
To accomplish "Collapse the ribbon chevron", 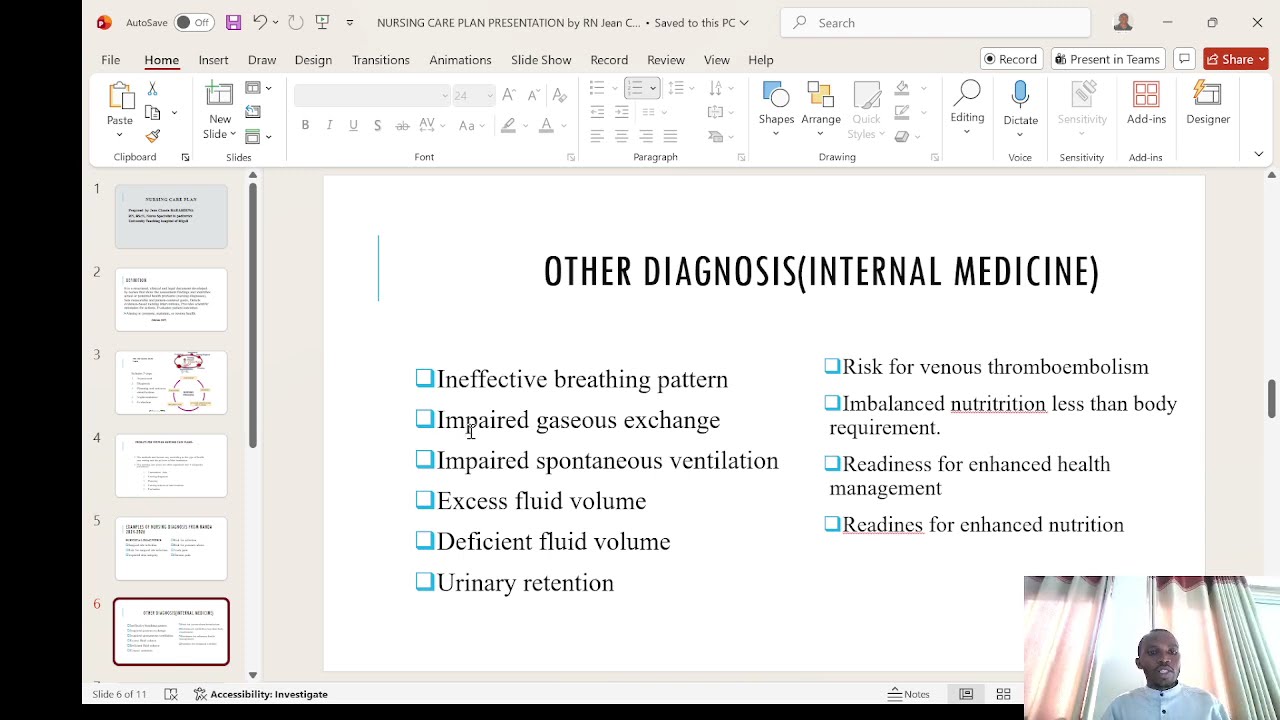I will tap(1259, 154).
